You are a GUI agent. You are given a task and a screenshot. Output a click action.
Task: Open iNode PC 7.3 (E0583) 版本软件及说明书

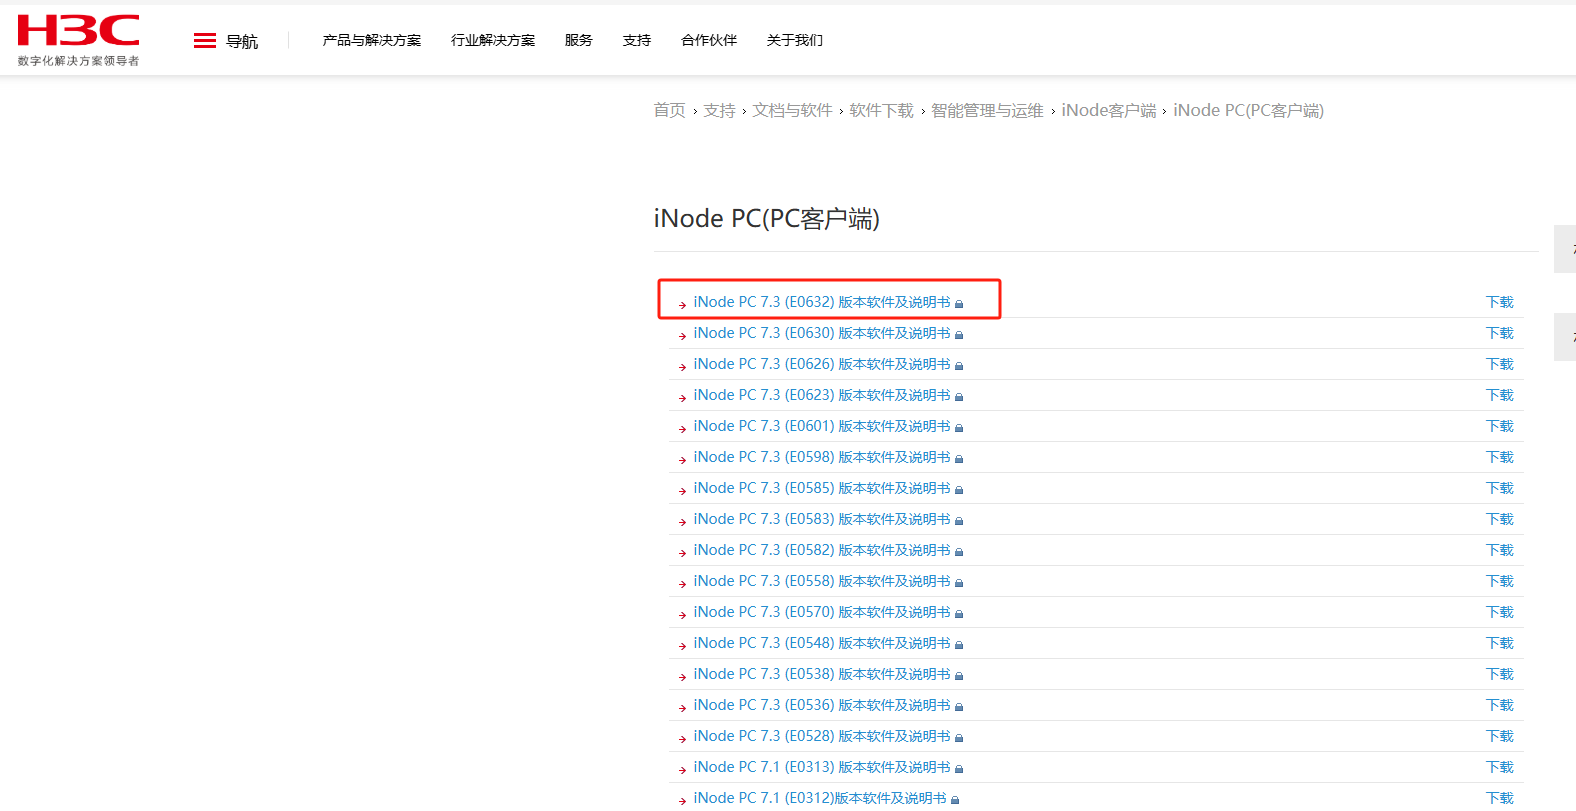(822, 519)
